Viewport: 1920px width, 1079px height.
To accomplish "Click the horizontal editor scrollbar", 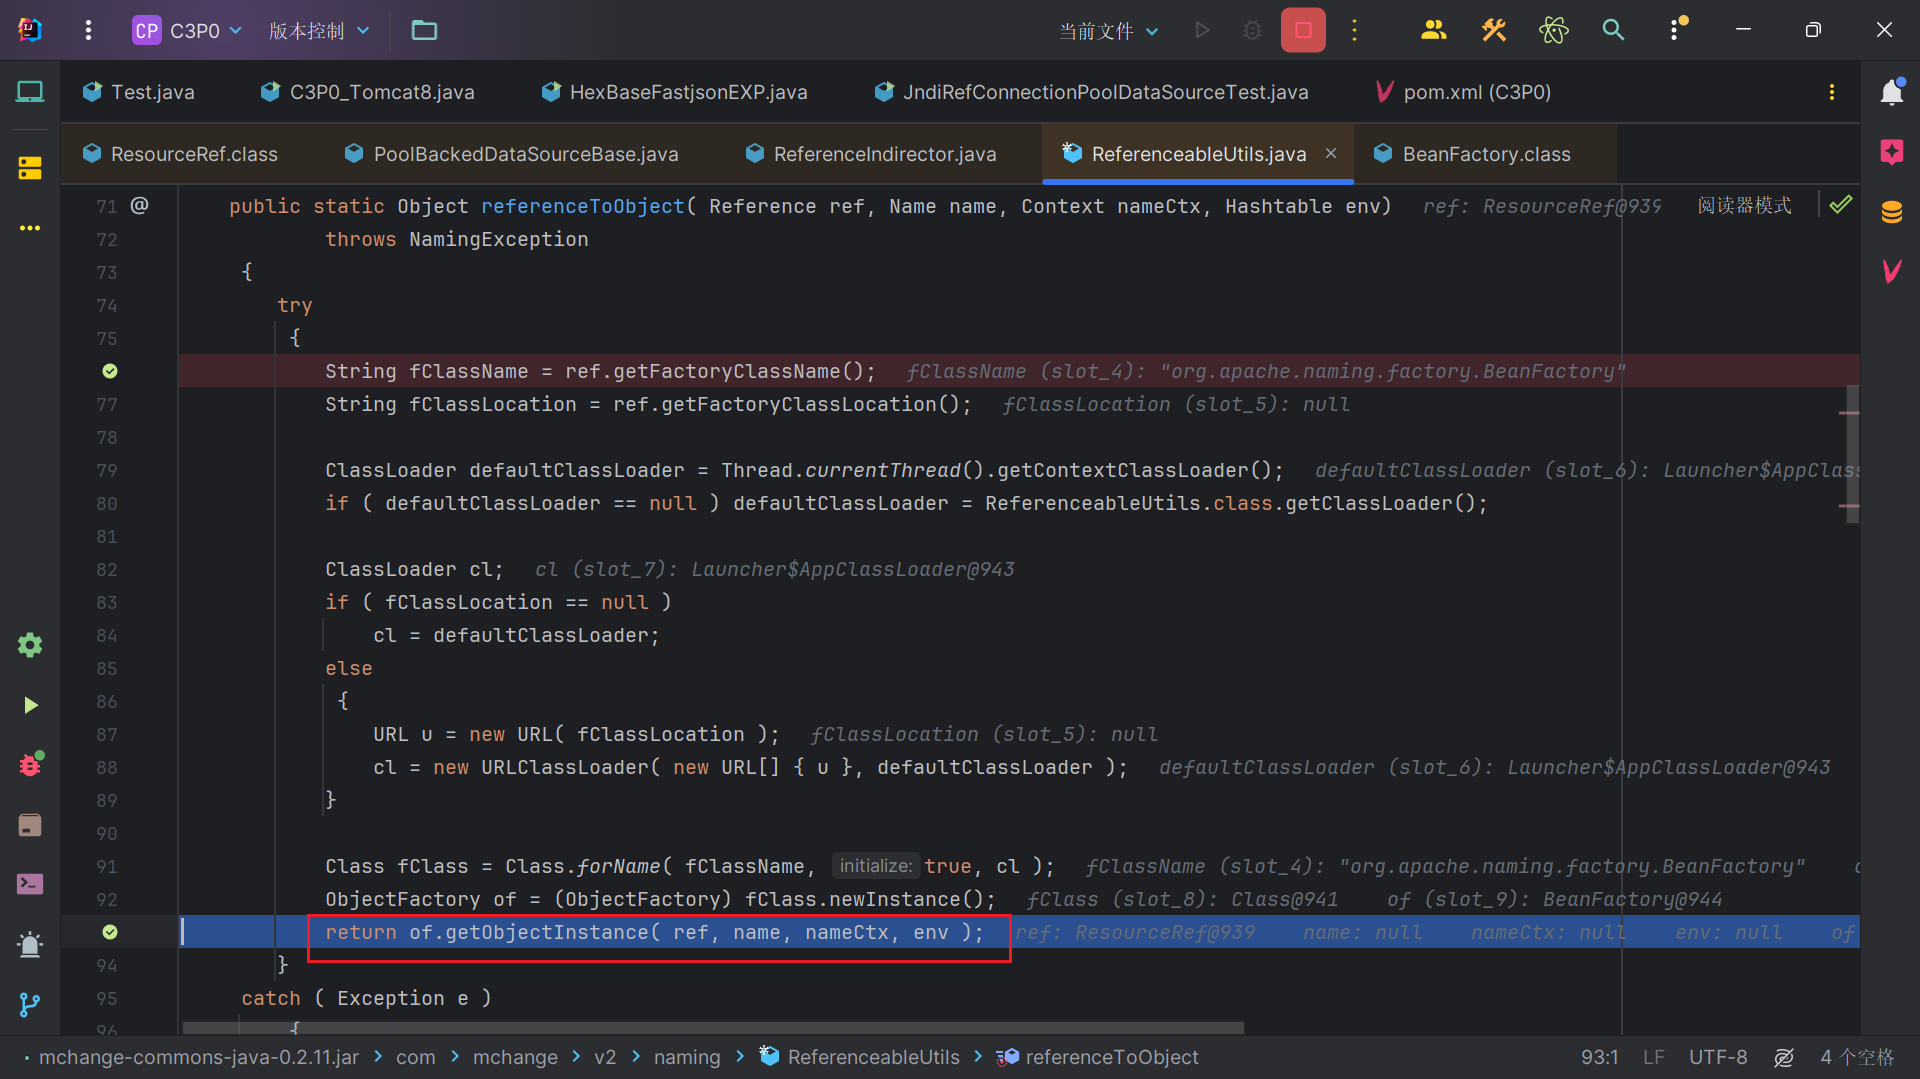I will [713, 1028].
